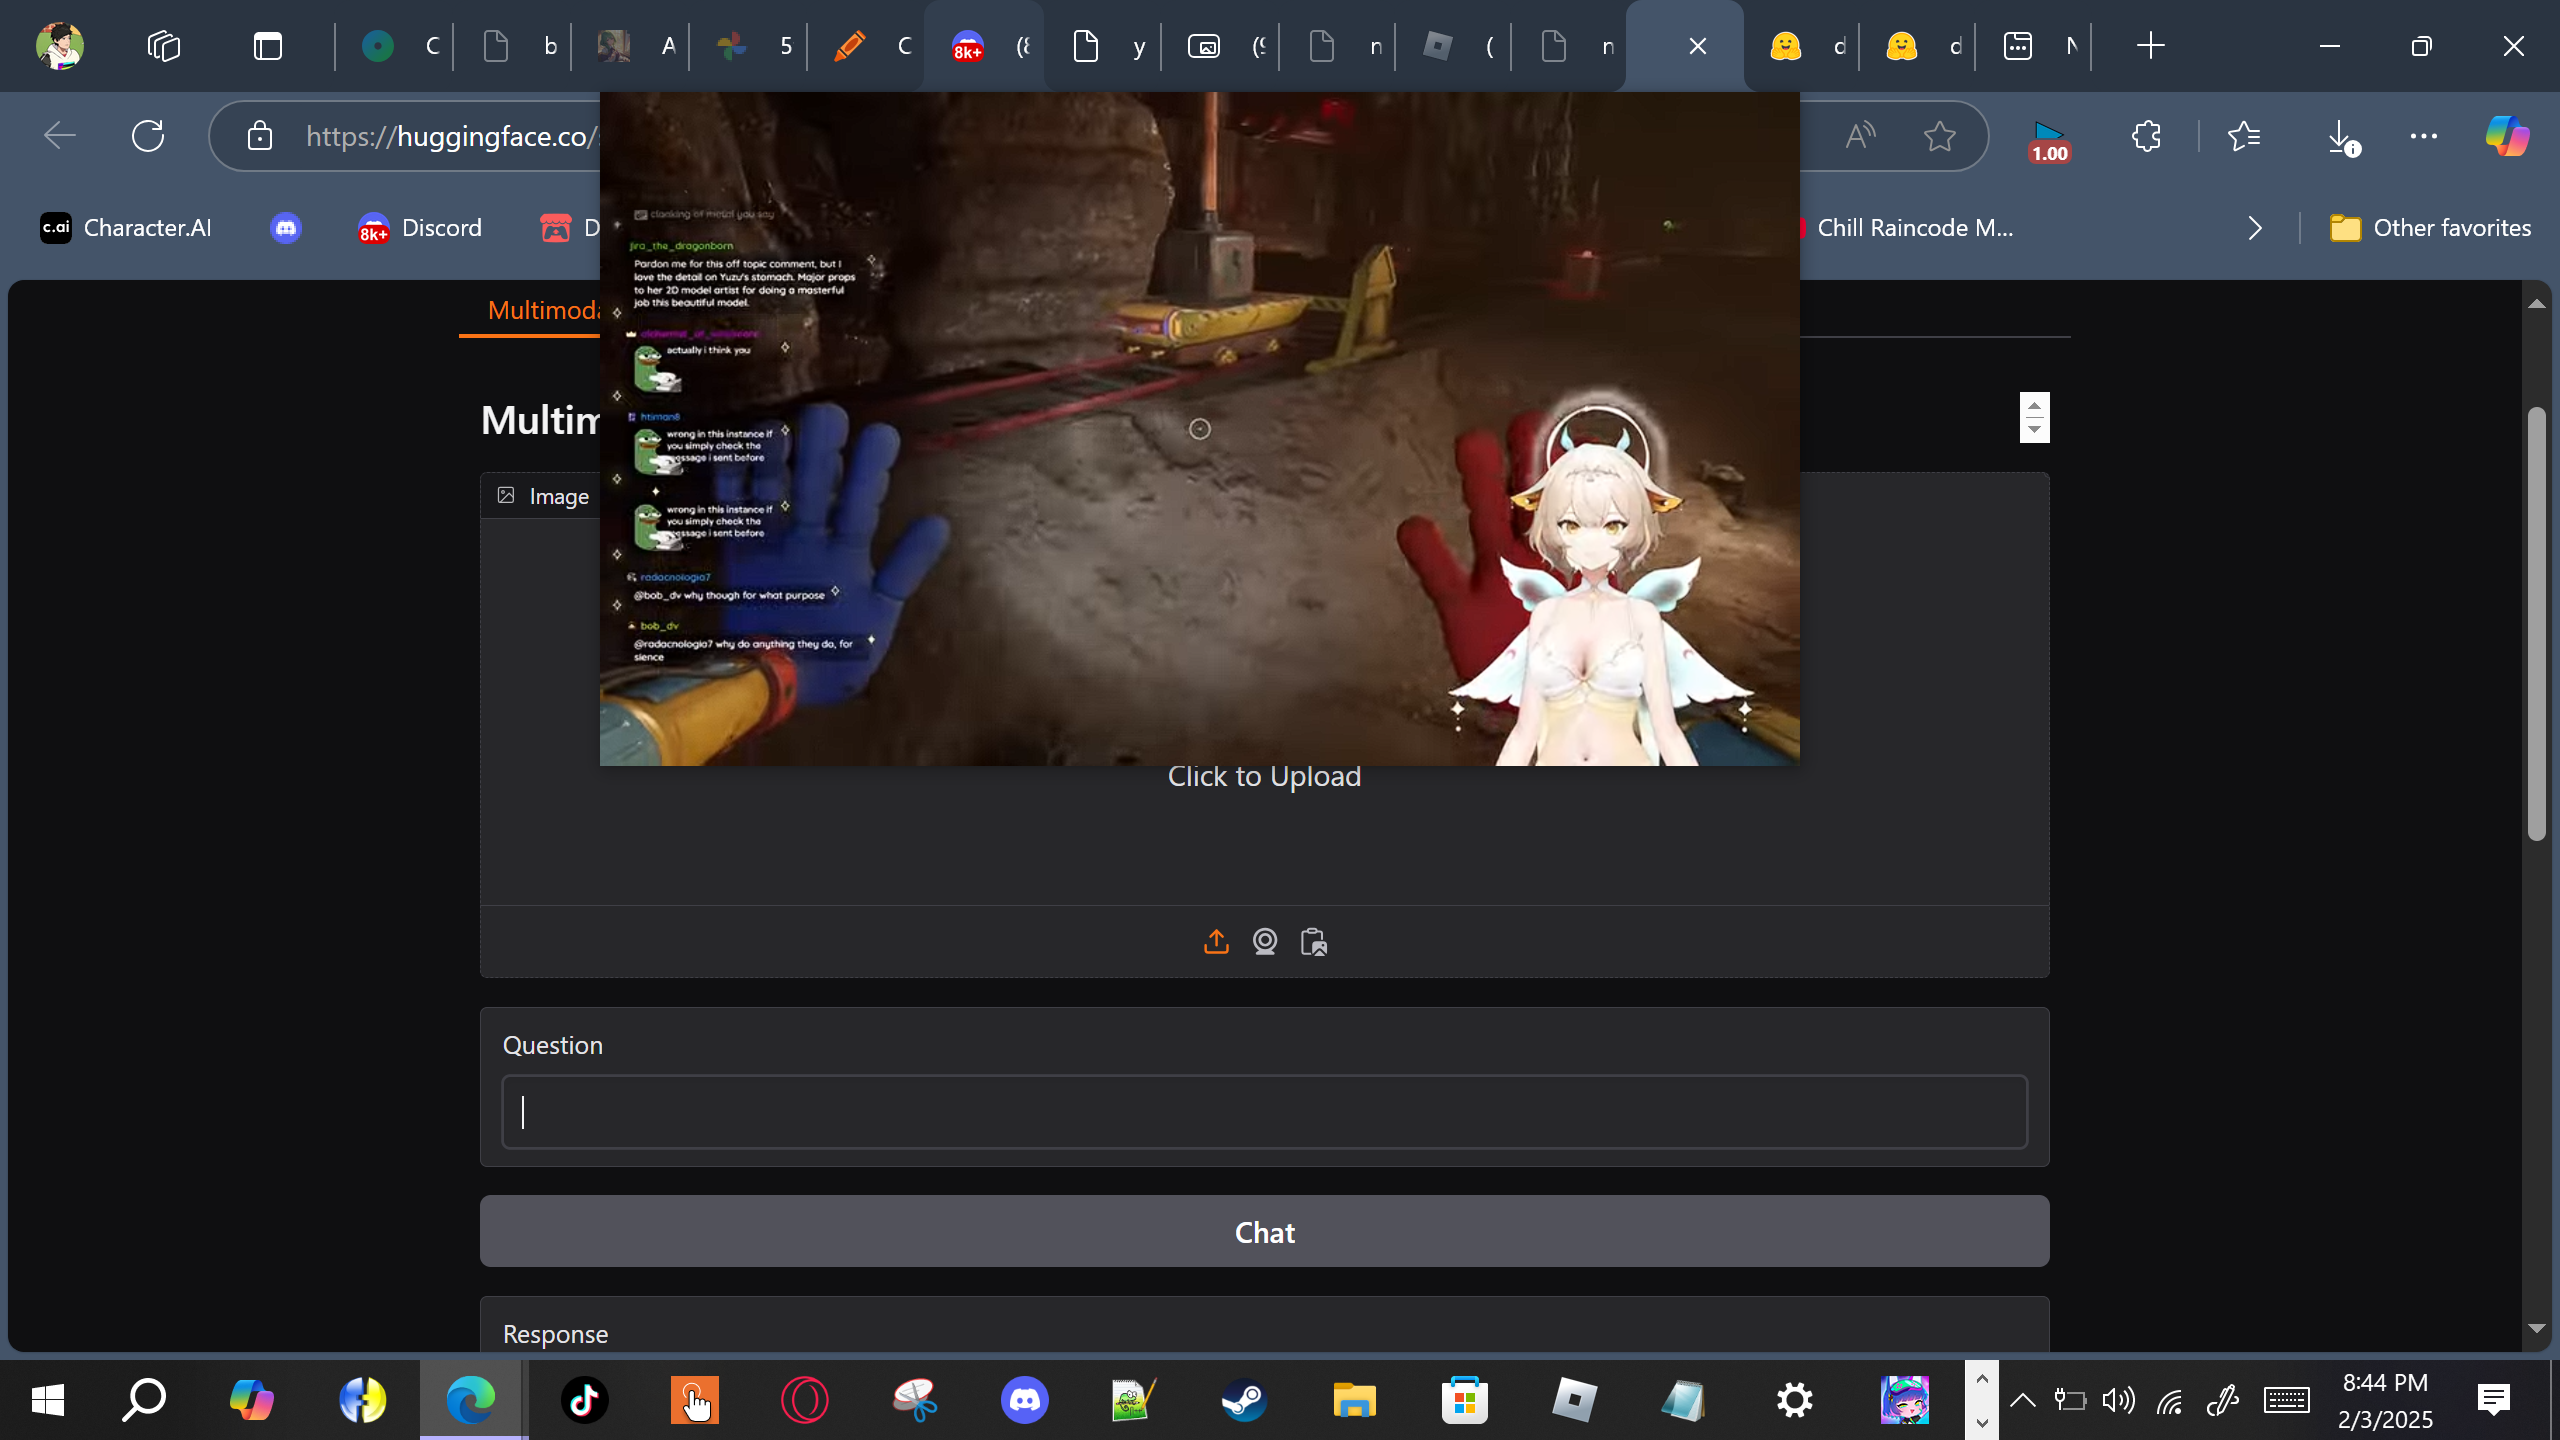Open Microsoft Store from the taskbar

point(1464,1400)
